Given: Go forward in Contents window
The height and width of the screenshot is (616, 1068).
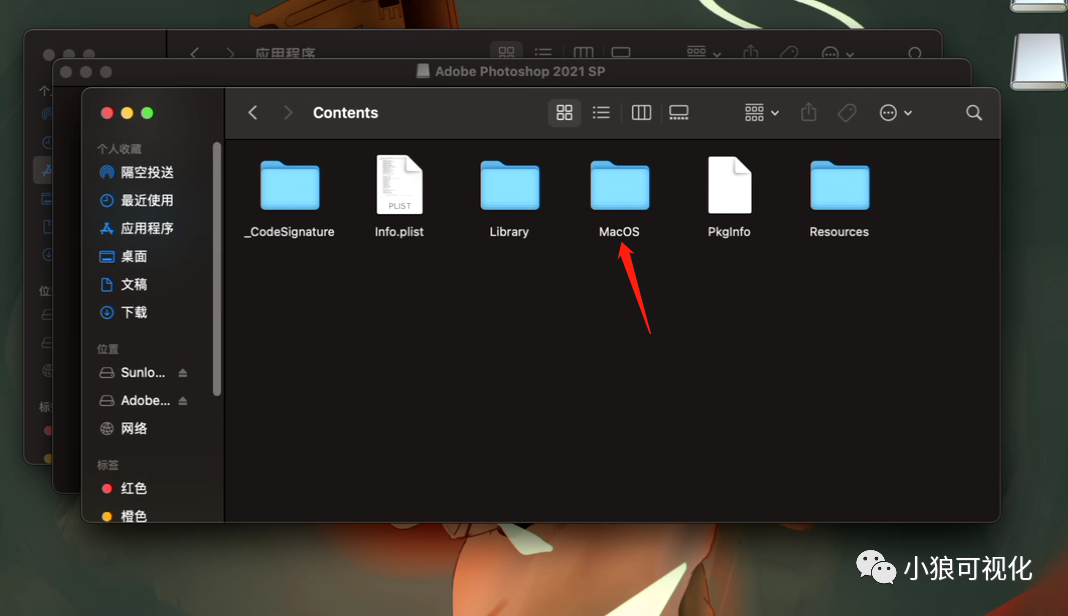Looking at the screenshot, I should point(287,112).
